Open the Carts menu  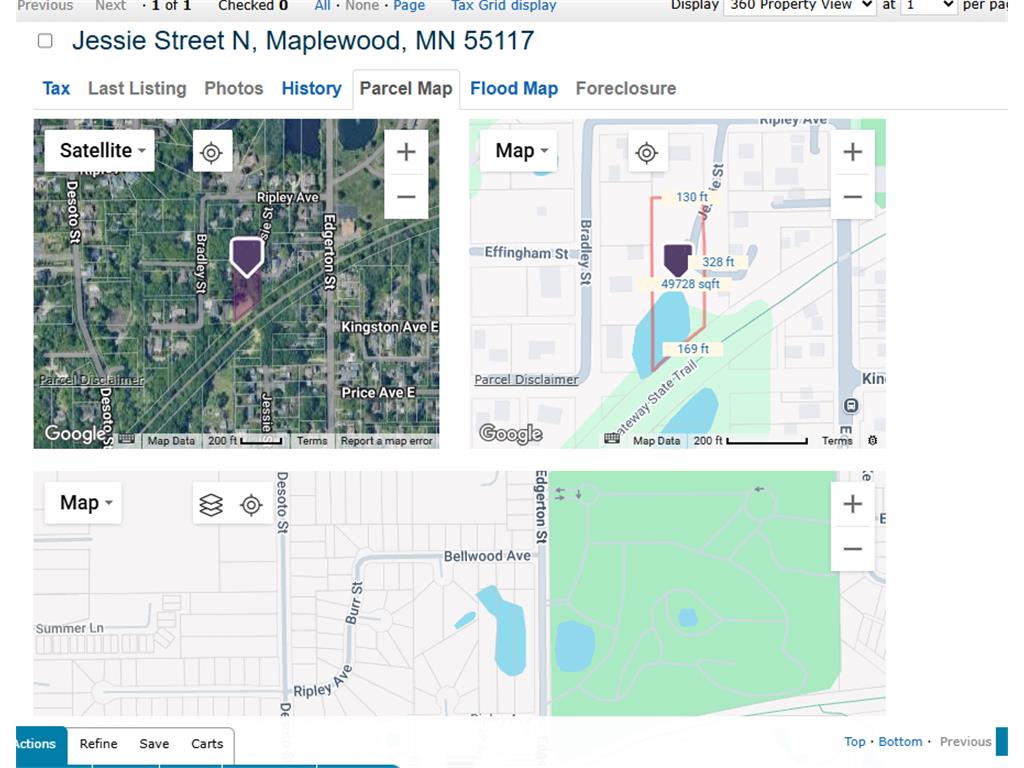coord(207,744)
